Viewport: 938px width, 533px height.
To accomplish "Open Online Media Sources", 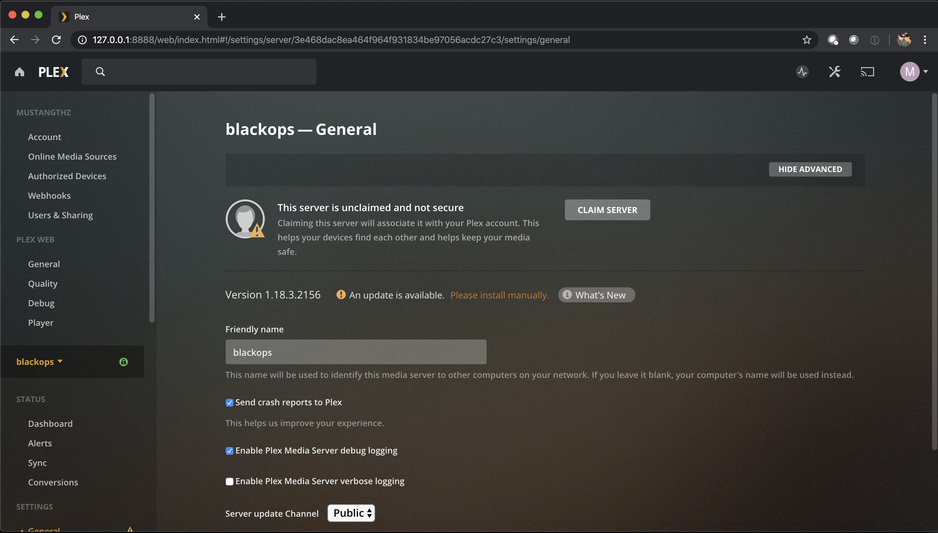I will [x=72, y=157].
